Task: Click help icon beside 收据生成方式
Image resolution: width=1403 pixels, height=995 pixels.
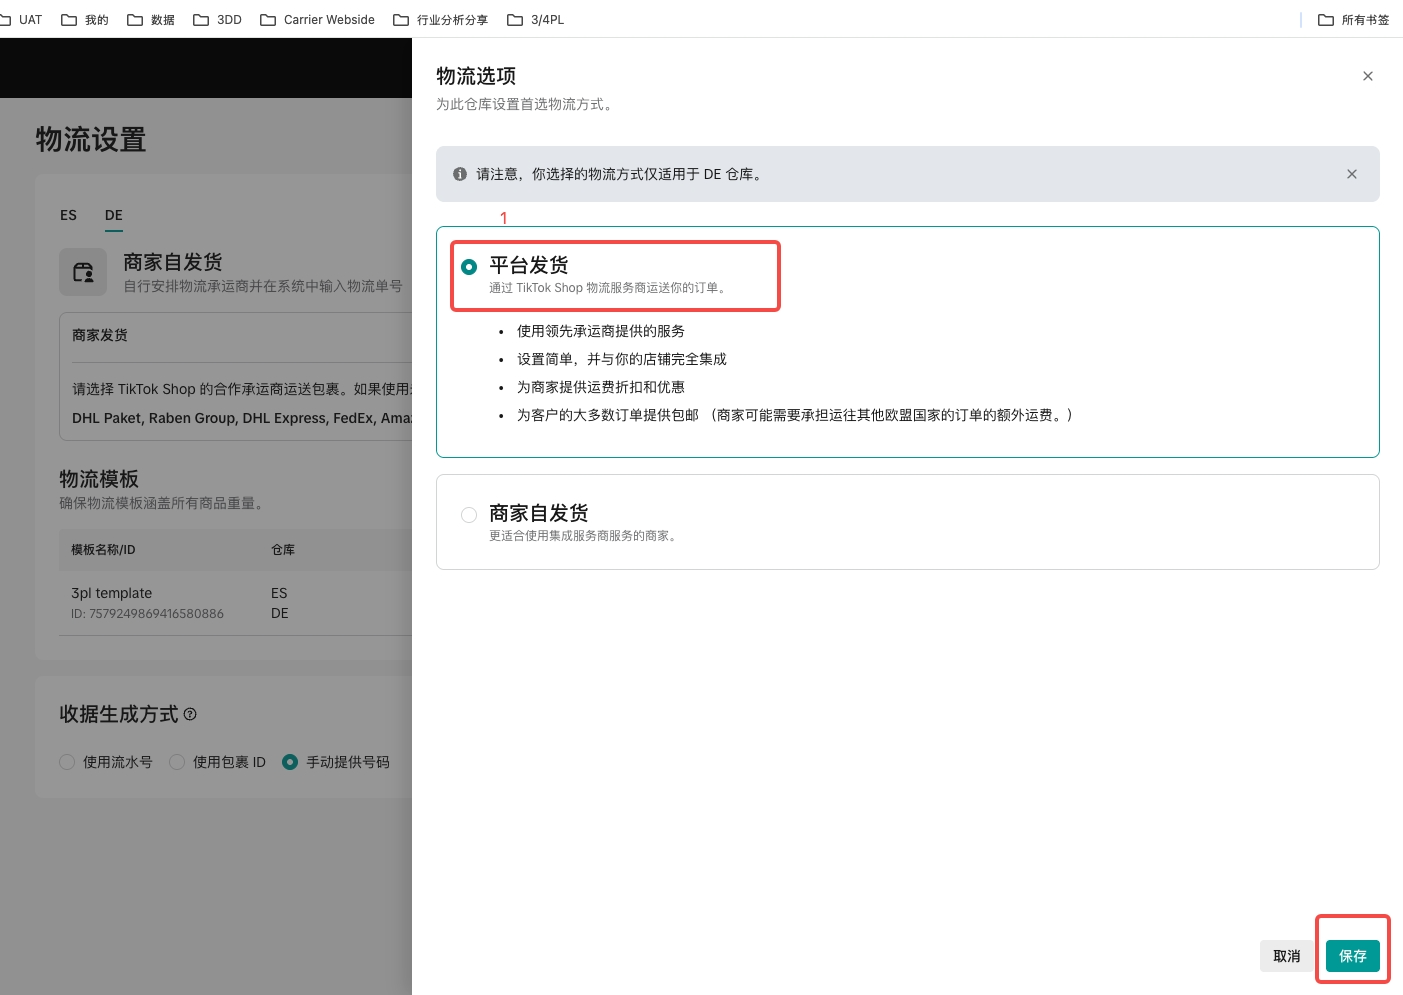Action: click(x=190, y=714)
